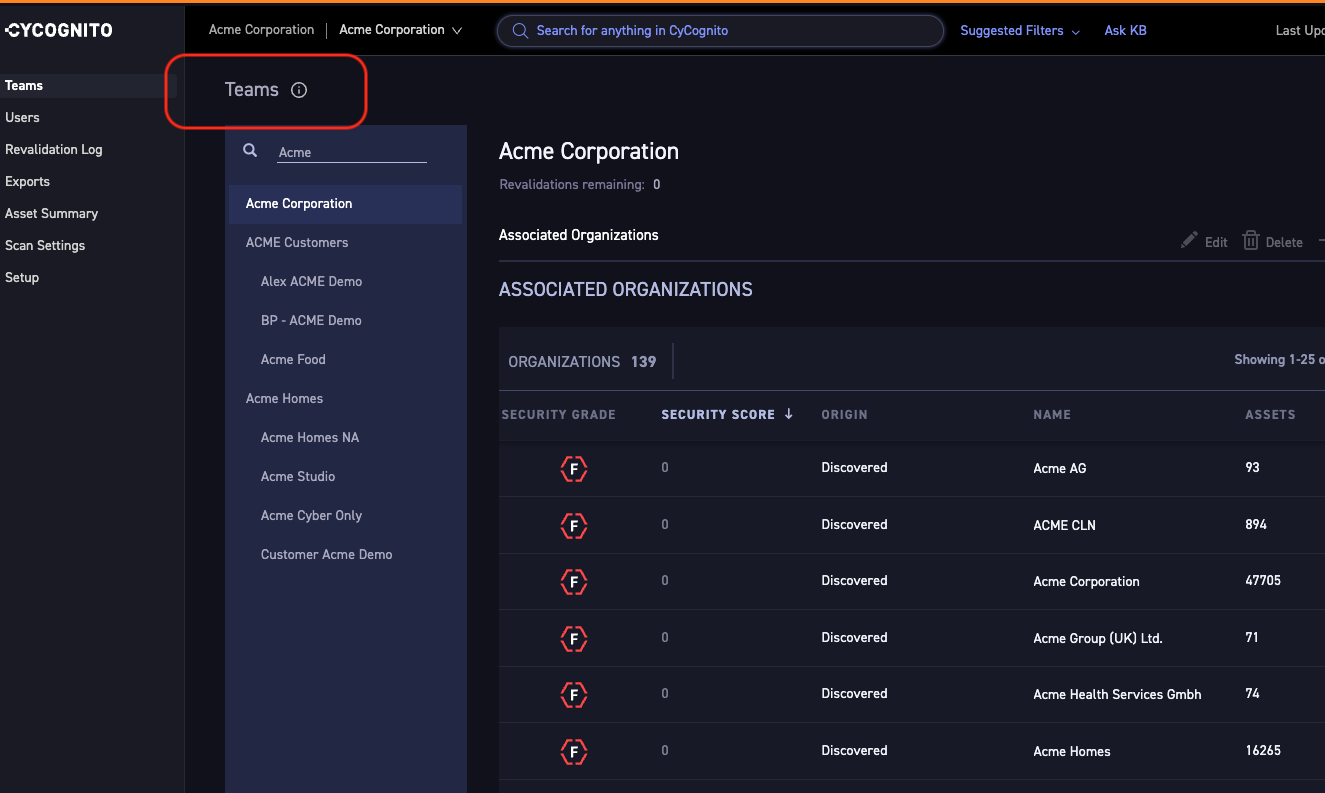
Task: Click the first Acme Corporation breadcrumb
Action: click(261, 30)
